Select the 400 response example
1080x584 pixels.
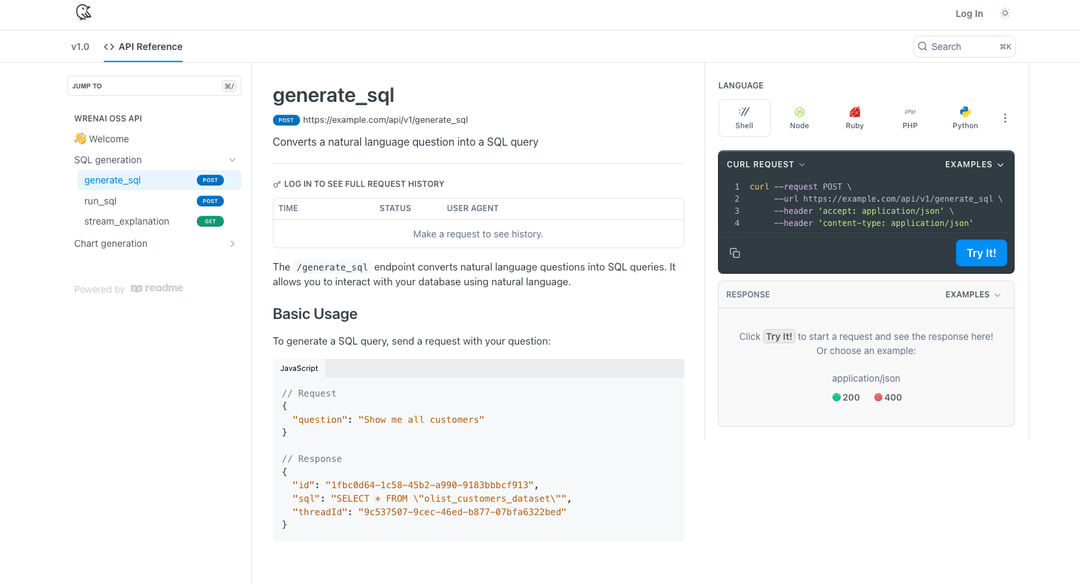888,397
